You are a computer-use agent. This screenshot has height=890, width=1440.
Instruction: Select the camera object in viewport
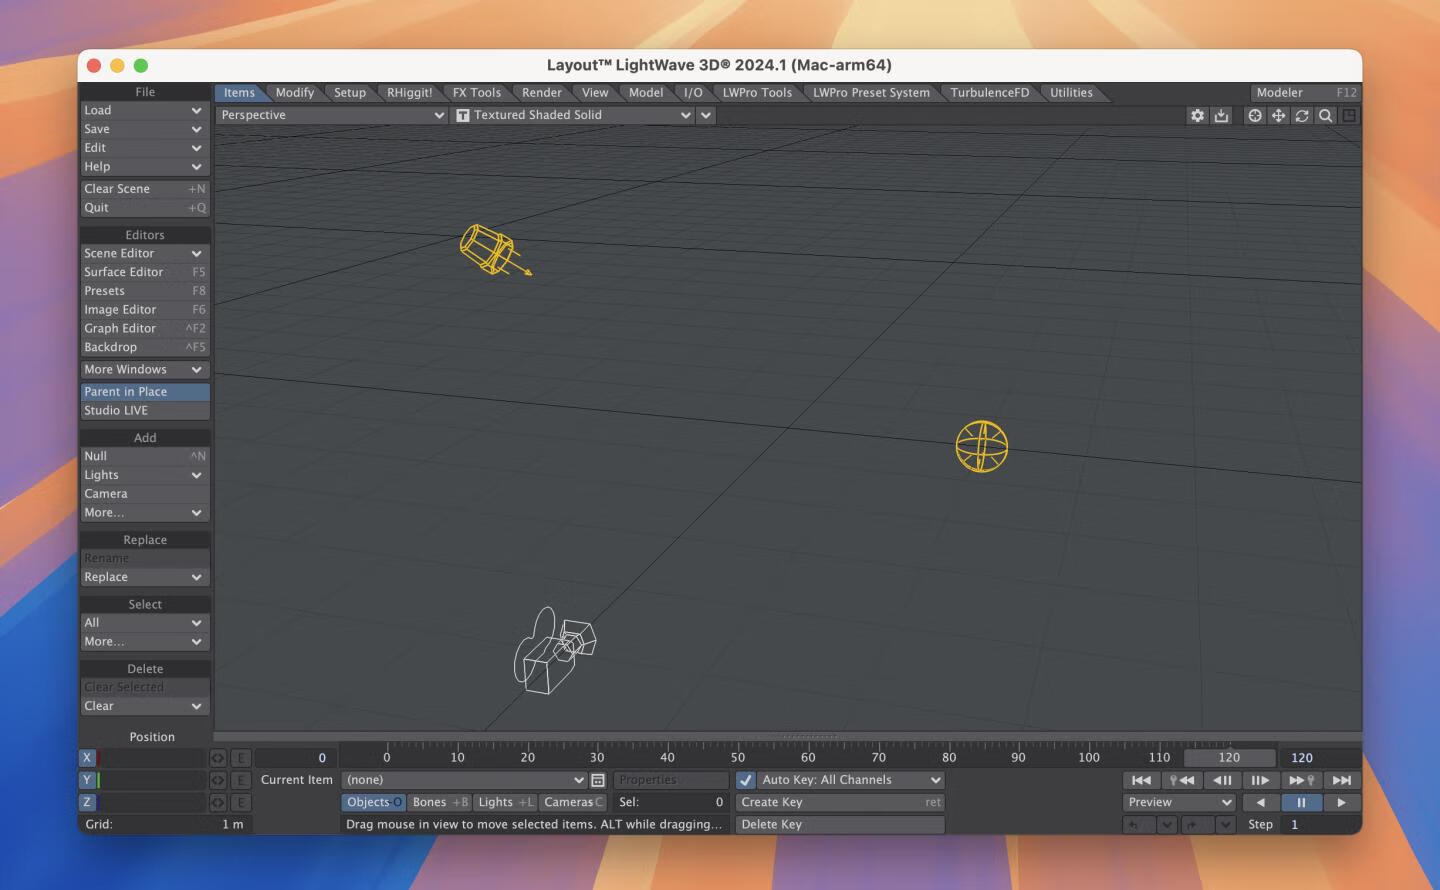pyautogui.click(x=555, y=650)
